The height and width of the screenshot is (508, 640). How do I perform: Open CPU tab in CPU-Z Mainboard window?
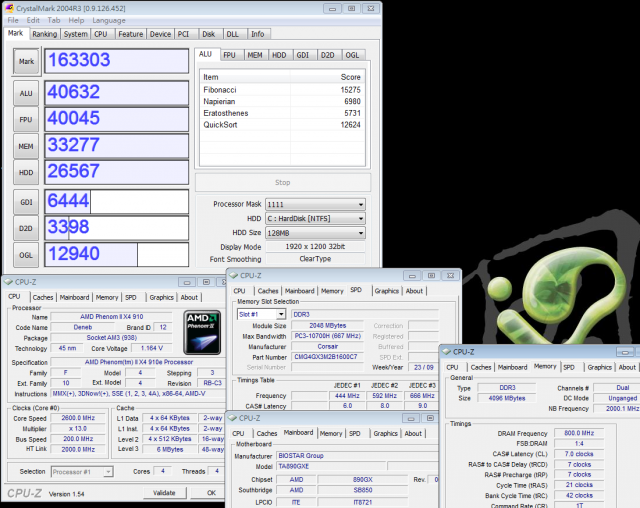[x=238, y=433]
